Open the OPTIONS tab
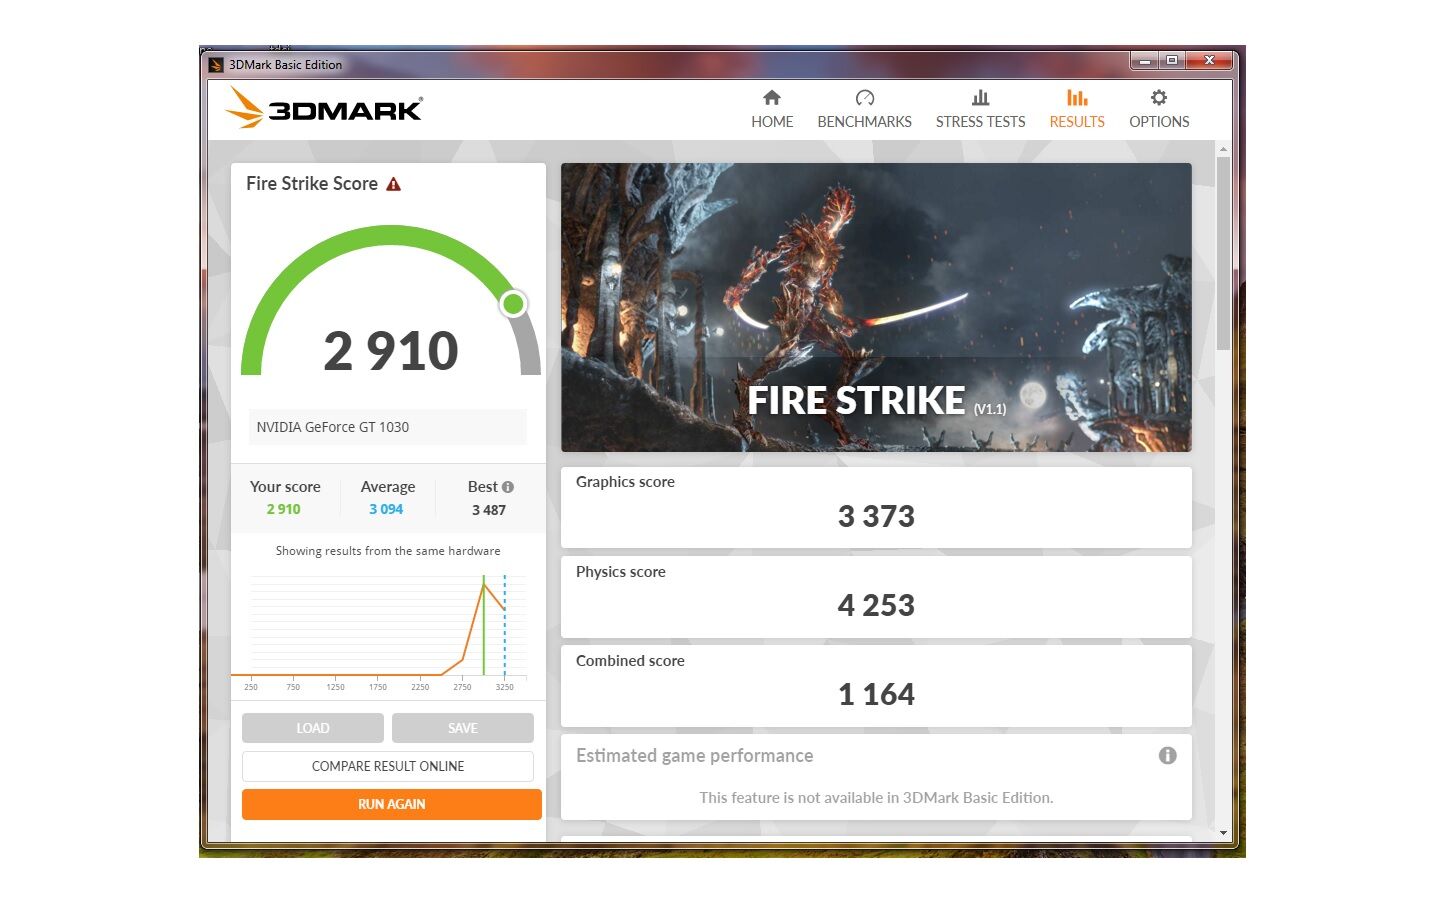Image resolution: width=1440 pixels, height=900 pixels. coord(1159,110)
